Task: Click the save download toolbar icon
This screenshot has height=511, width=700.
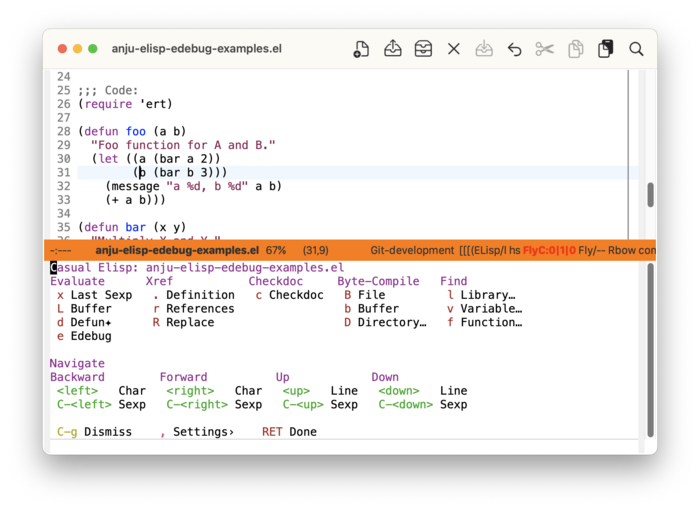Action: click(x=484, y=49)
